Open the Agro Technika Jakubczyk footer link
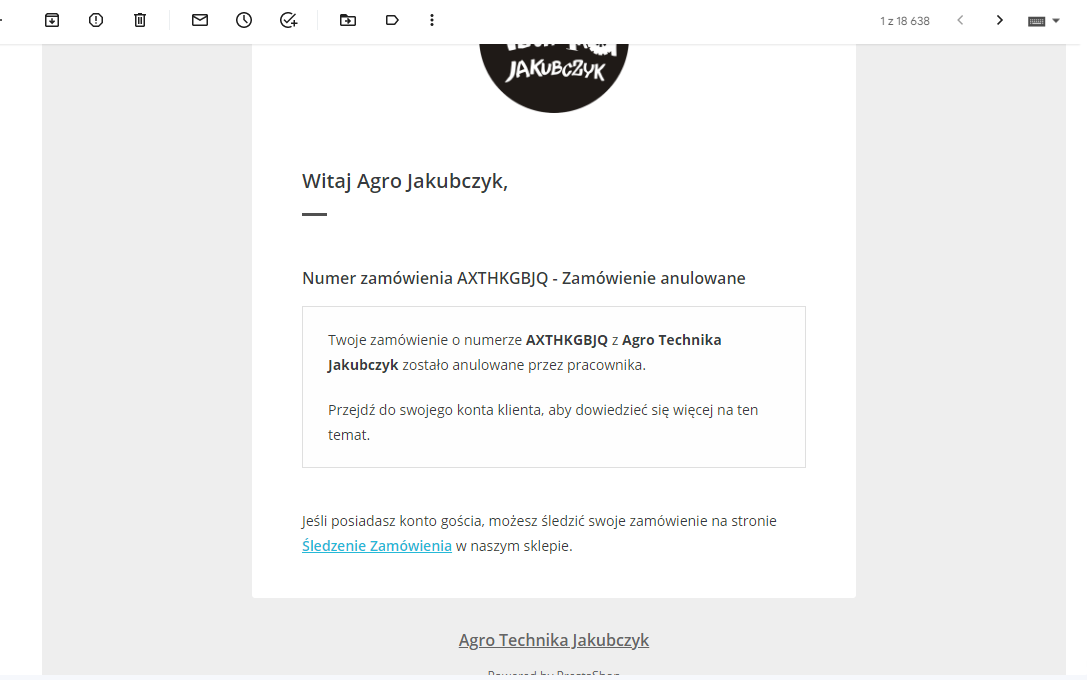Image resolution: width=1087 pixels, height=680 pixels. [554, 640]
